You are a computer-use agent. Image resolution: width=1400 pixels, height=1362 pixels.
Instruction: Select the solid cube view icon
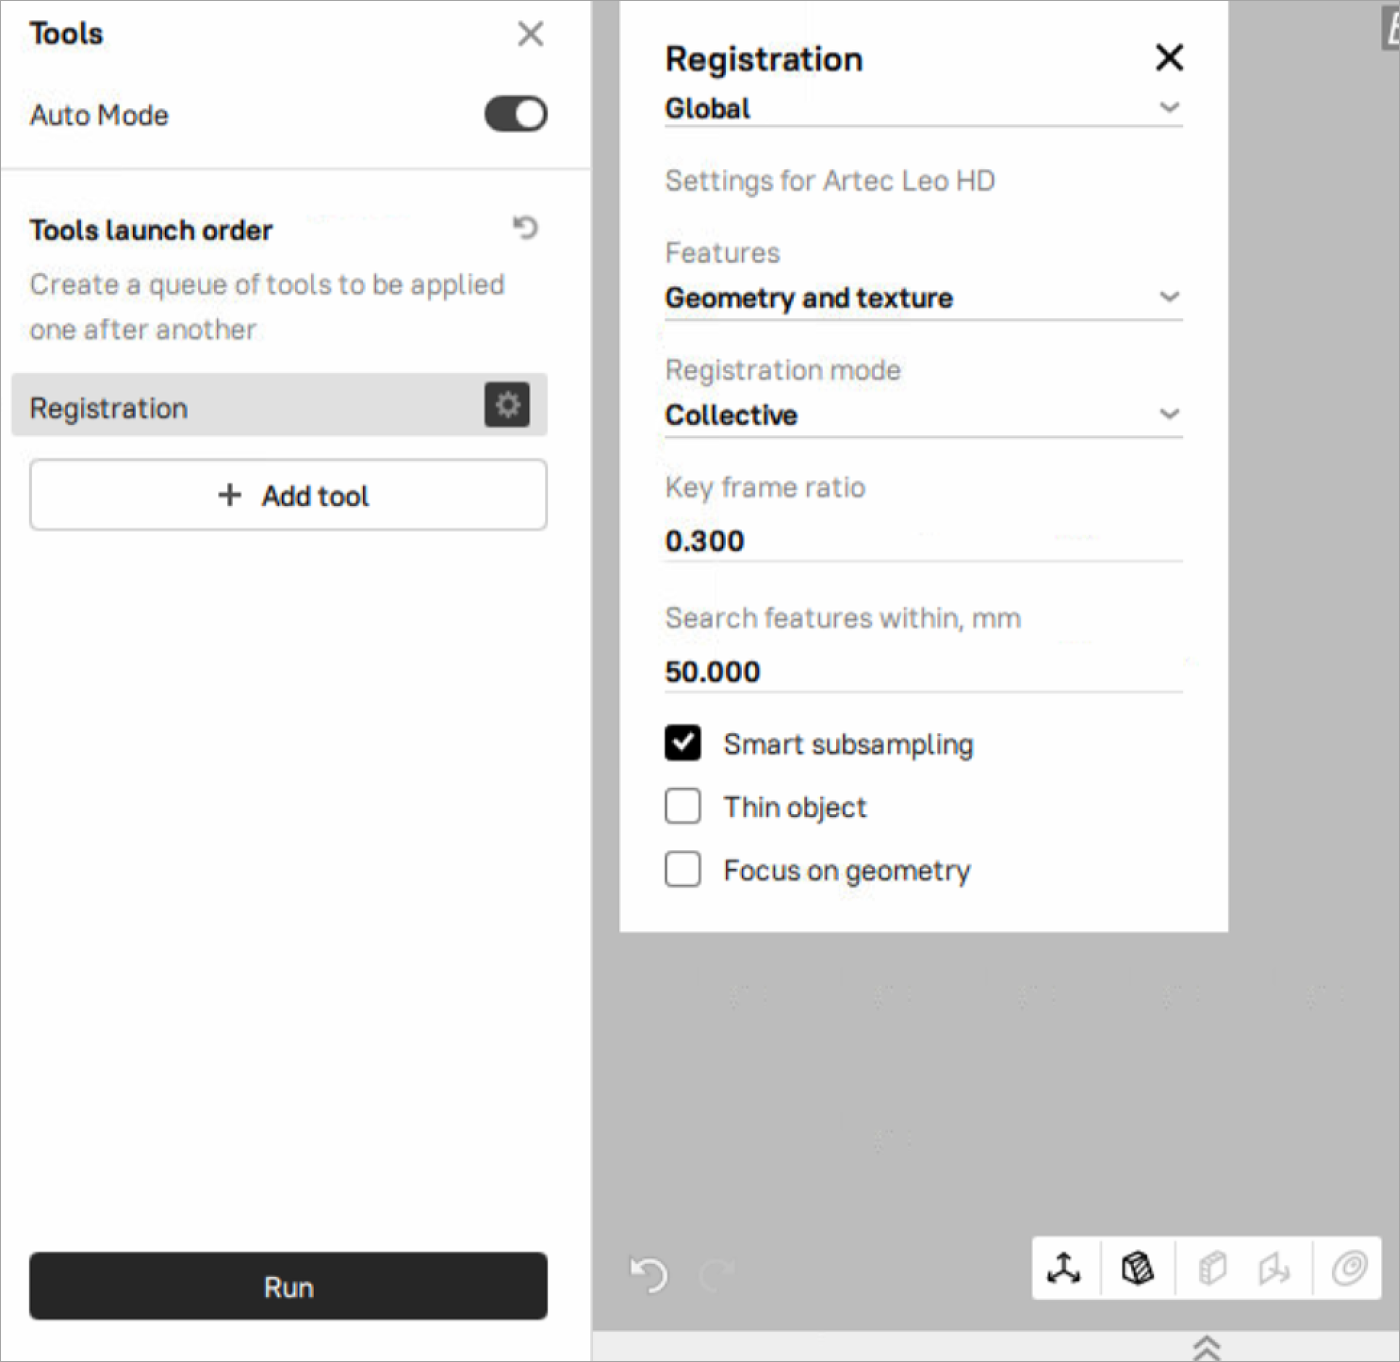1212,1269
